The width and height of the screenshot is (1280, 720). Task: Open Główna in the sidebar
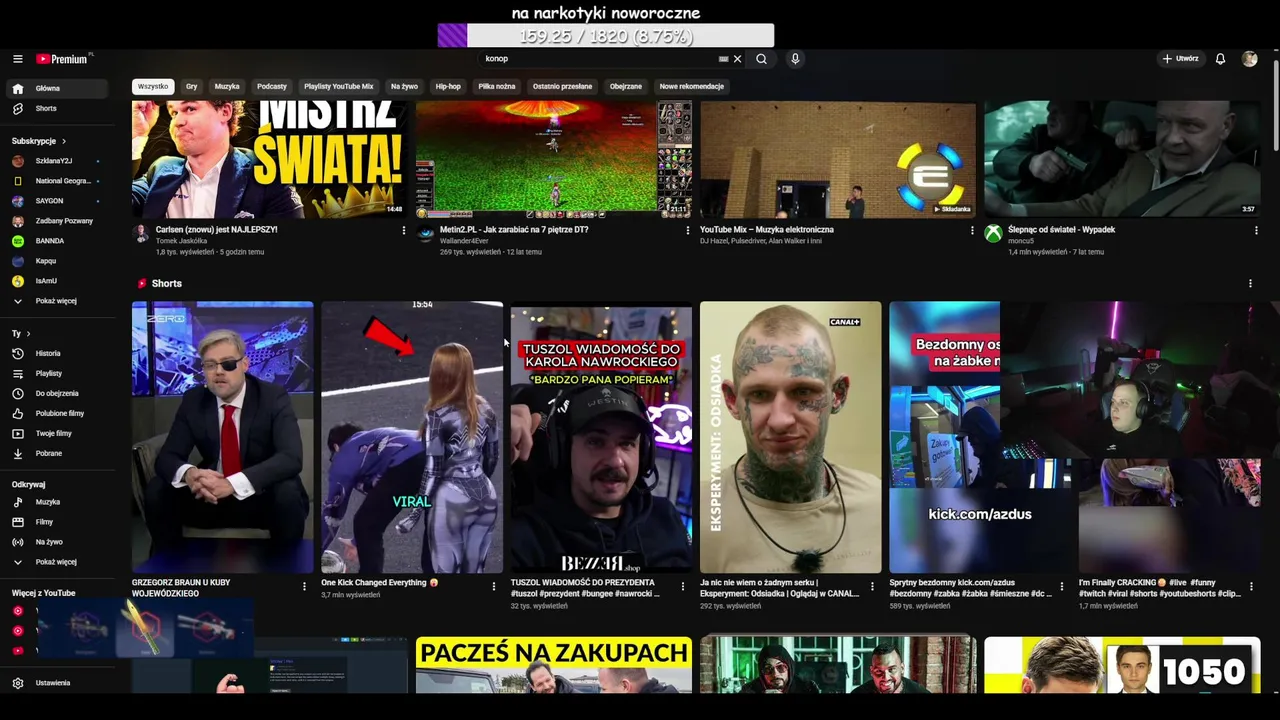tap(57, 88)
